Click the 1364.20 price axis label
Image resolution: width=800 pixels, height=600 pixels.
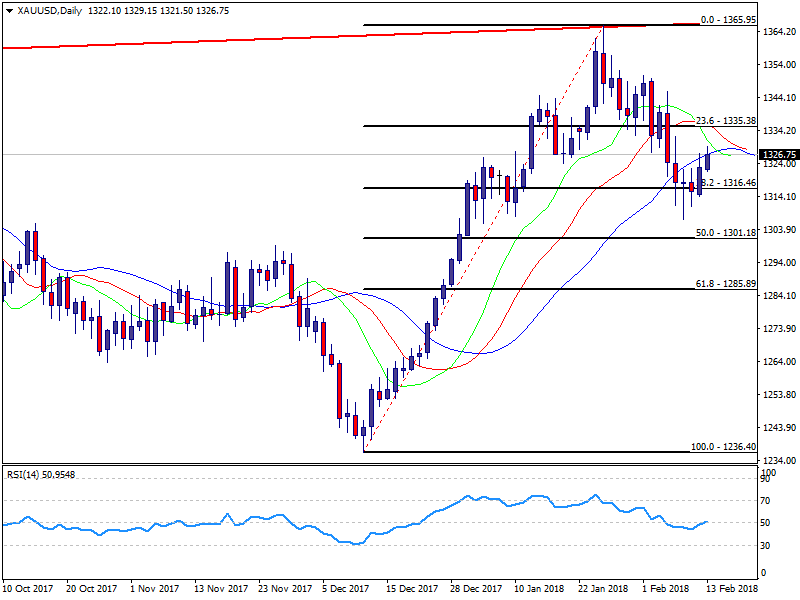(x=779, y=32)
